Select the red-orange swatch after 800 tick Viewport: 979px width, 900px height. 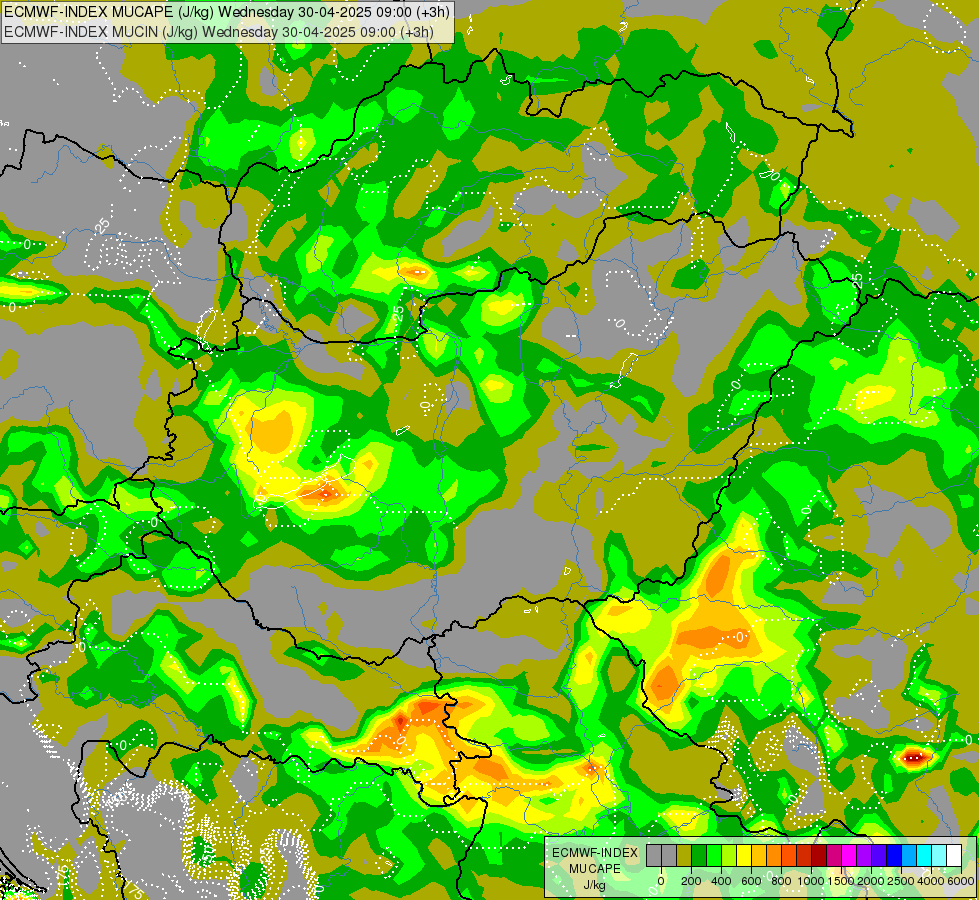coord(789,855)
